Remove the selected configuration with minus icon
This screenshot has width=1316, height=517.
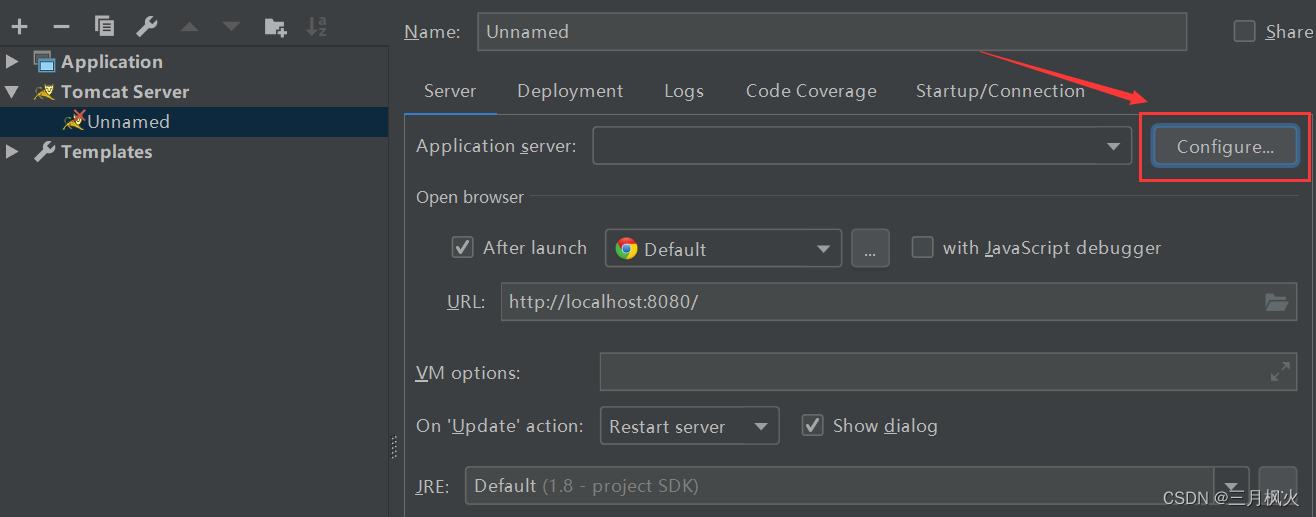[x=61, y=26]
